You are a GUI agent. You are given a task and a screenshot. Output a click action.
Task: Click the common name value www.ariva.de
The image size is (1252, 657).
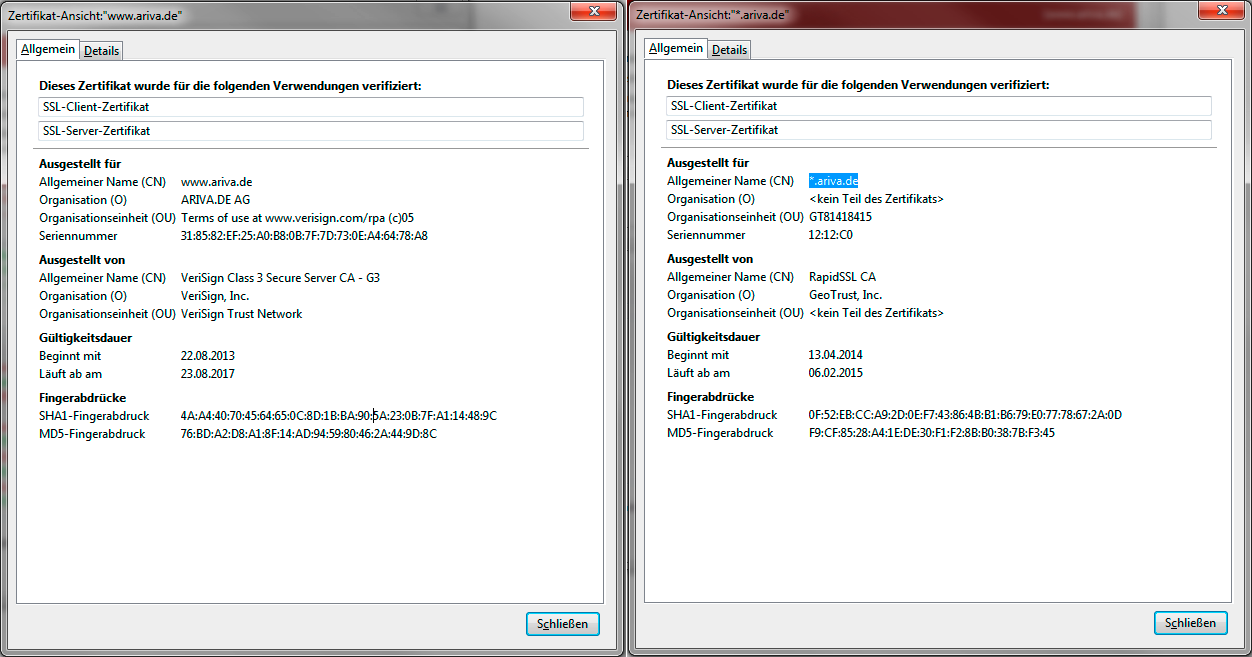(216, 182)
